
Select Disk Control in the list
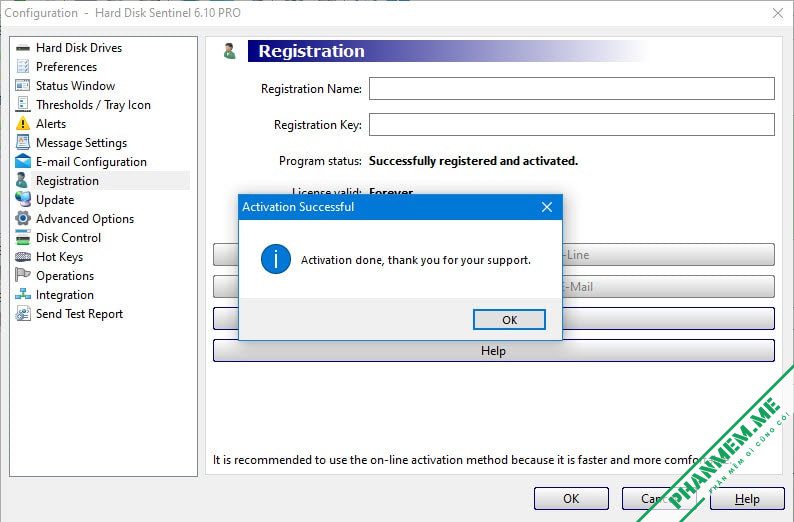tap(68, 237)
